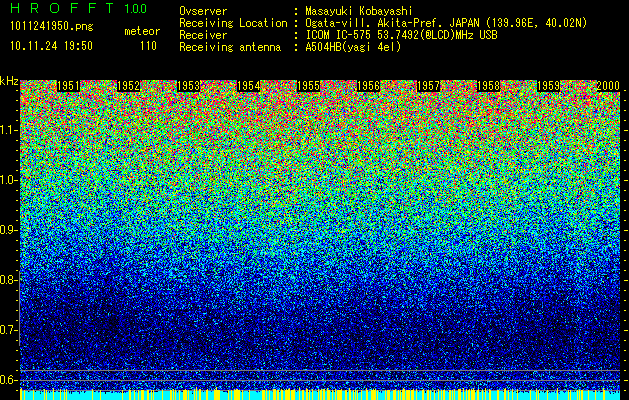The width and height of the screenshot is (629, 400).
Task: Click the 1952 time marker
Action: point(128,86)
